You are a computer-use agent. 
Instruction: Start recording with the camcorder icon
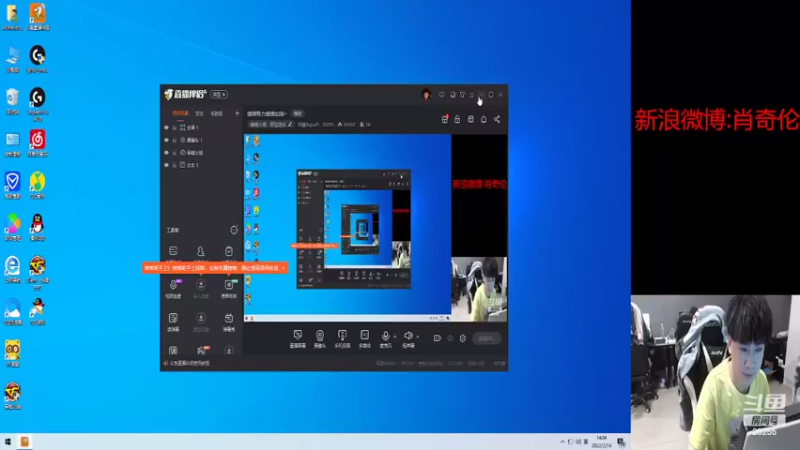[437, 338]
